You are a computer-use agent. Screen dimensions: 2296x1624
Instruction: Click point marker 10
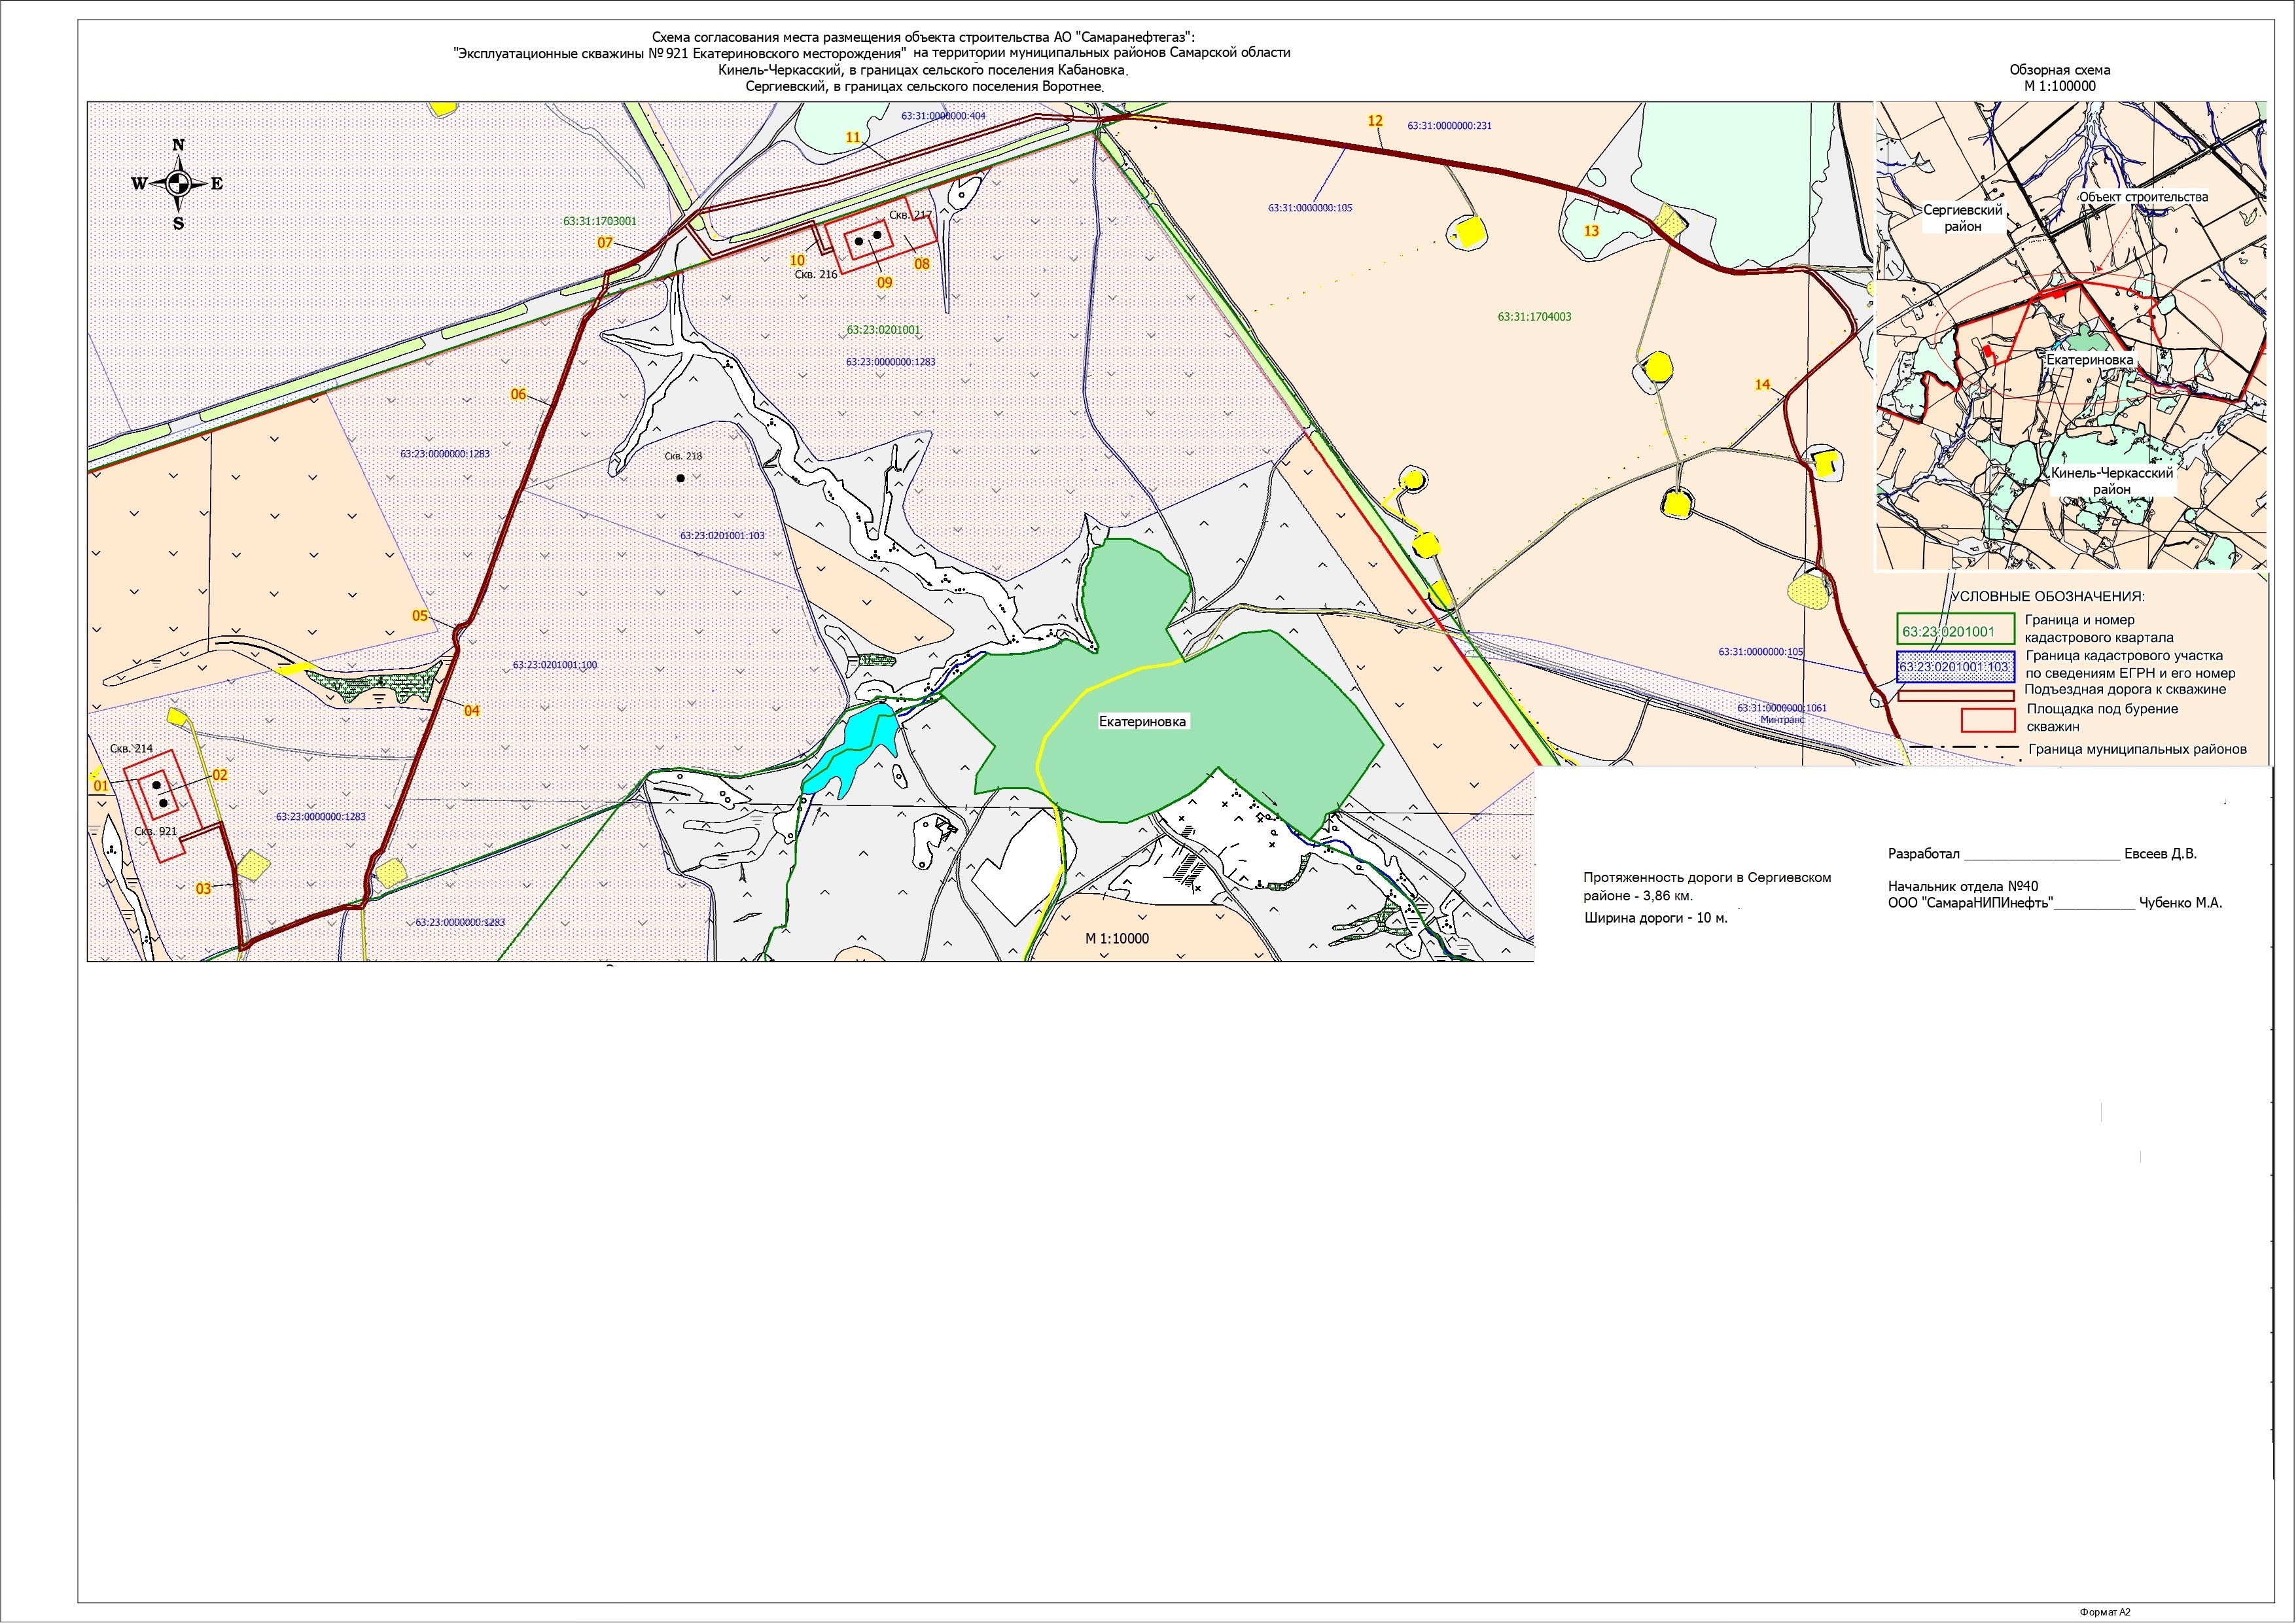pos(797,260)
